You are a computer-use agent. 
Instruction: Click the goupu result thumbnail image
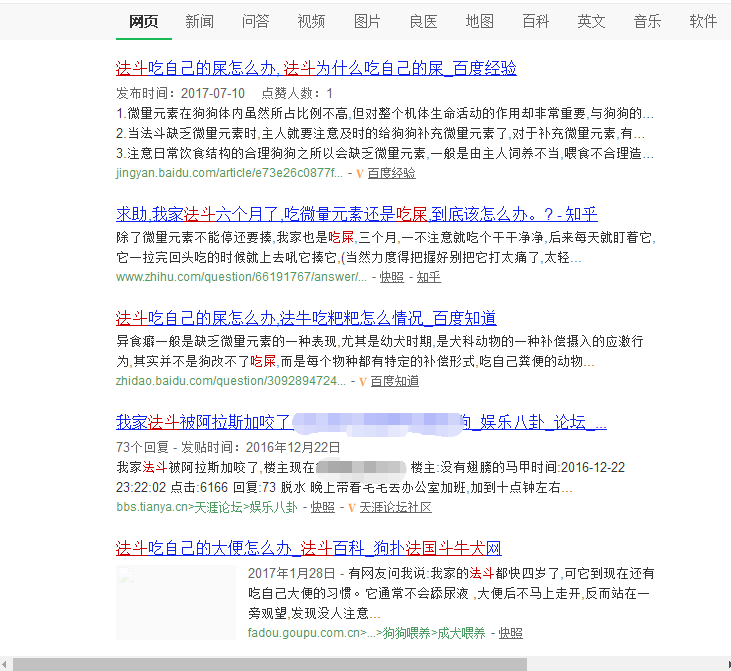click(176, 602)
